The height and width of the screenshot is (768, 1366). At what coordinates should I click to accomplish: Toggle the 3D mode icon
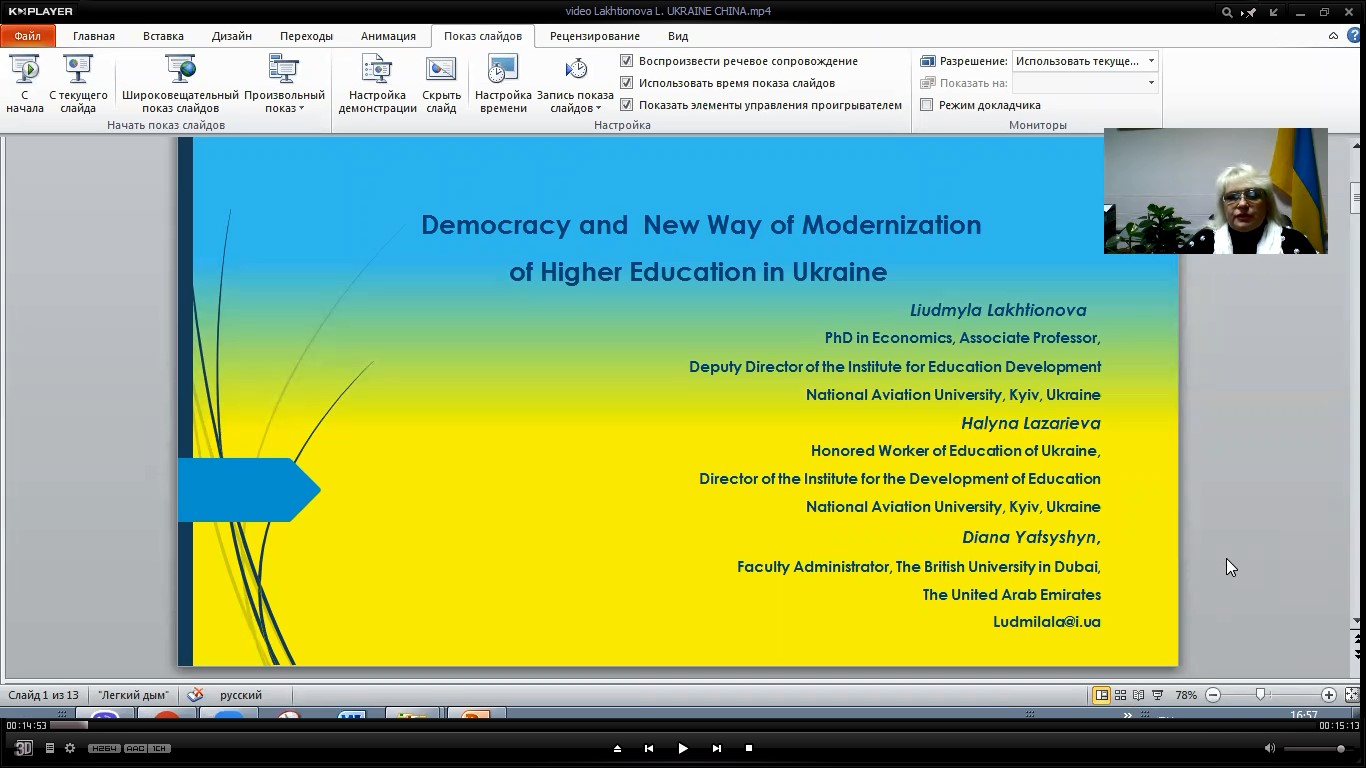click(x=23, y=748)
